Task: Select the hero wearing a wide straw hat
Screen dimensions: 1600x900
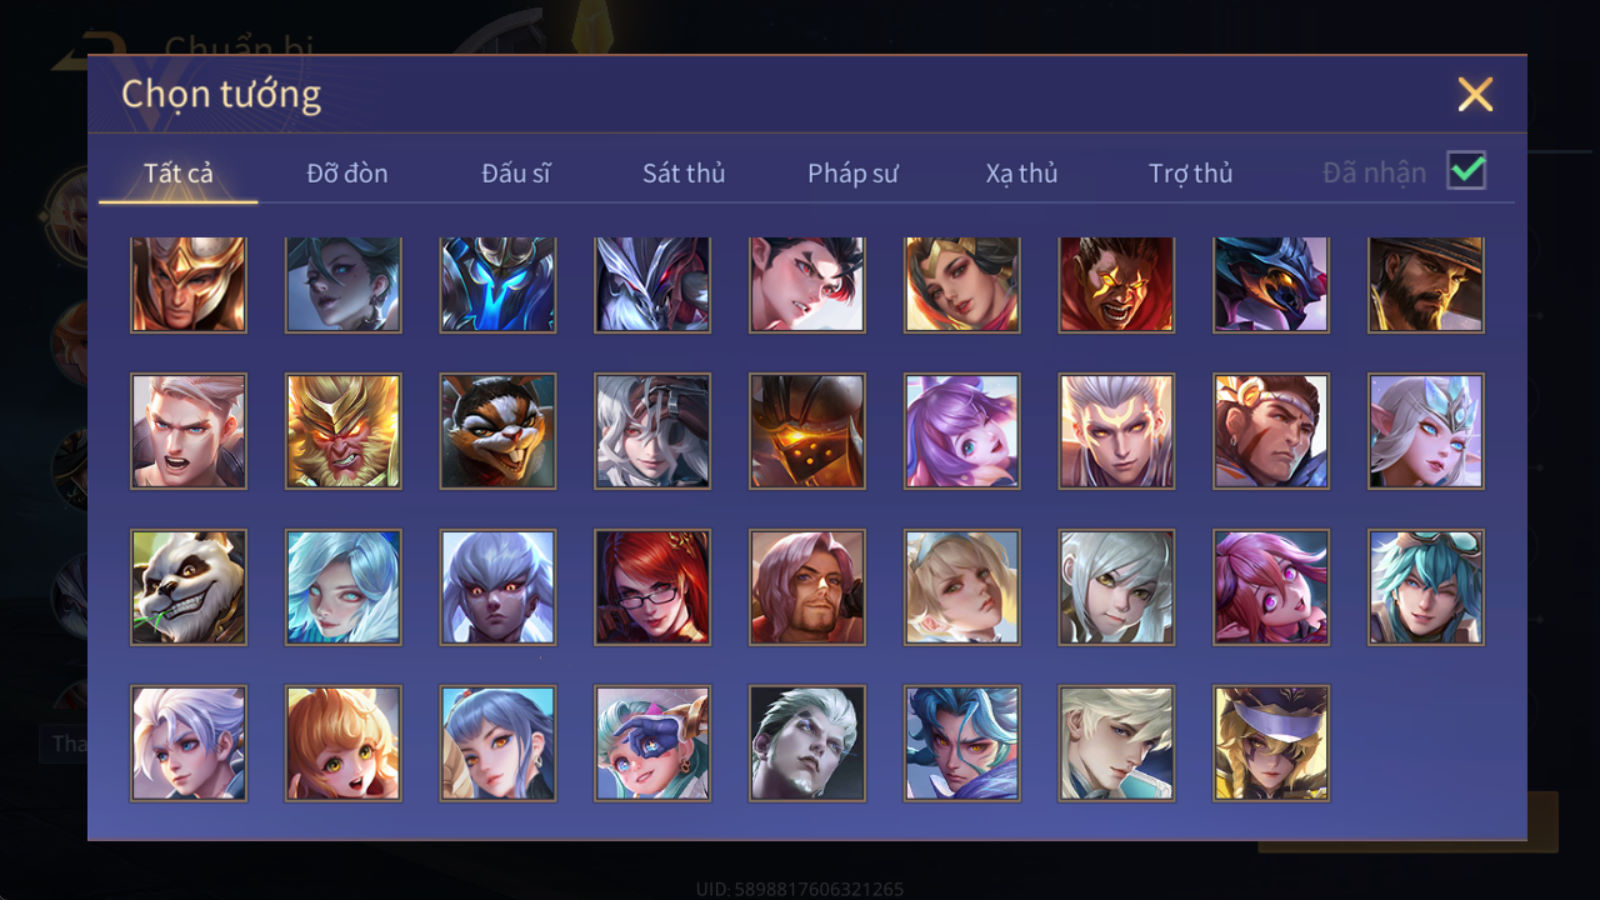Action: [1426, 285]
